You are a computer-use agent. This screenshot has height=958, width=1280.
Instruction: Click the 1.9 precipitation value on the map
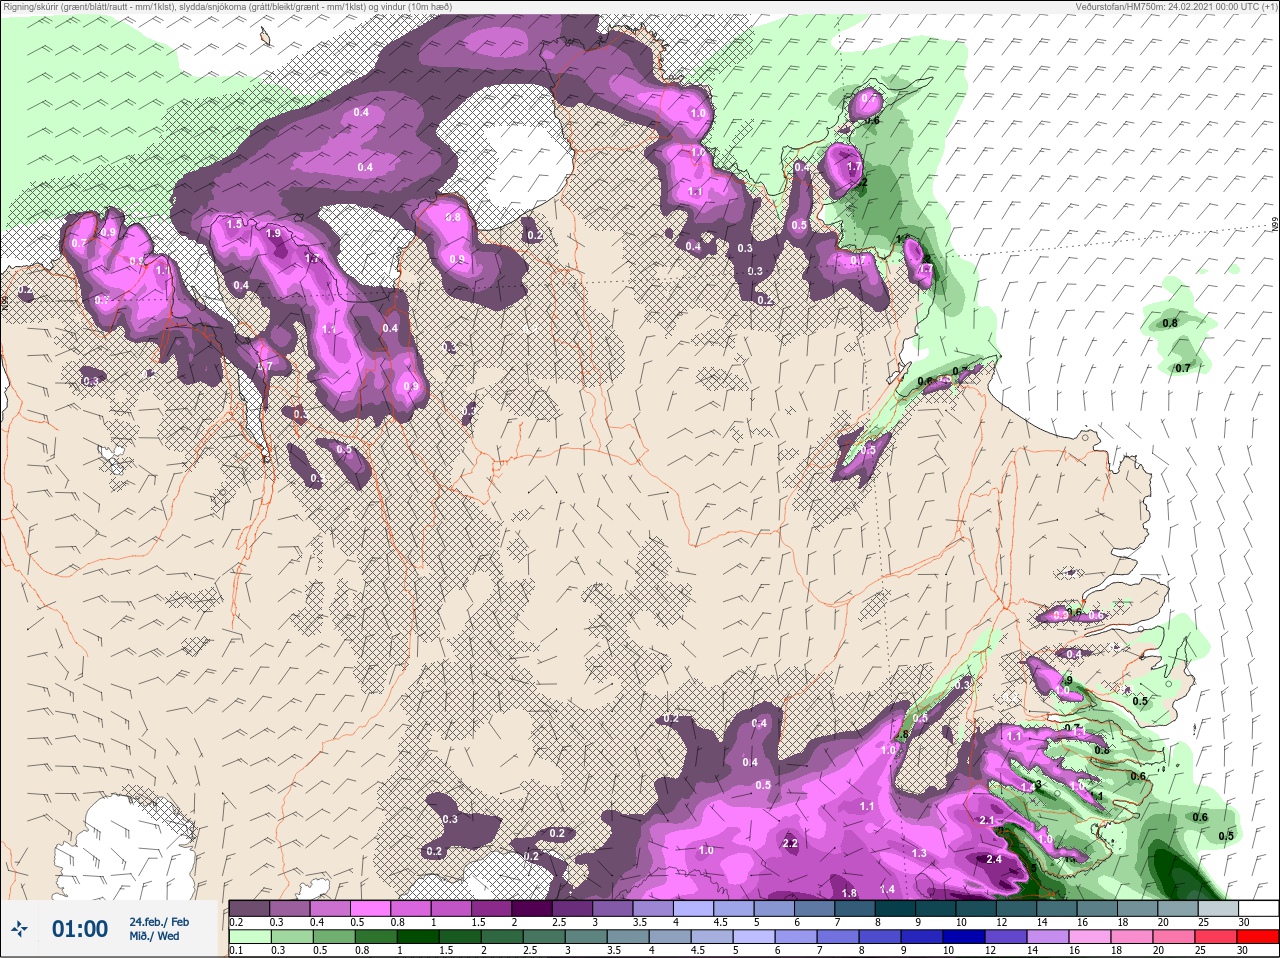[x=273, y=233]
